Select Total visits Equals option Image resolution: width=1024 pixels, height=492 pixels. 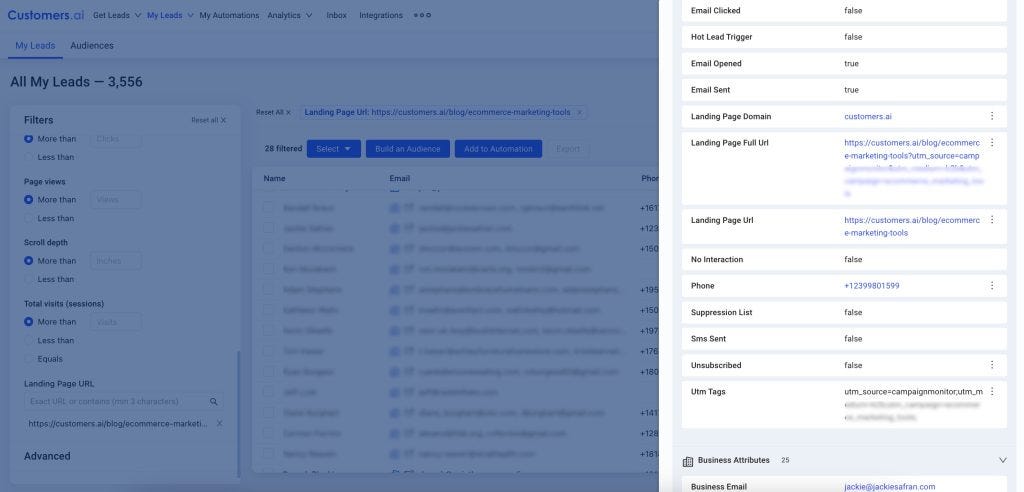(29, 359)
